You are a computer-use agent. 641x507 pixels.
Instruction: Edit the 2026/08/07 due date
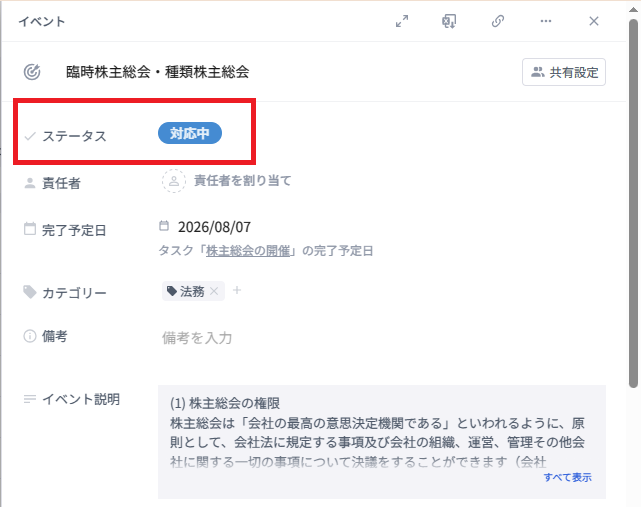(214, 227)
